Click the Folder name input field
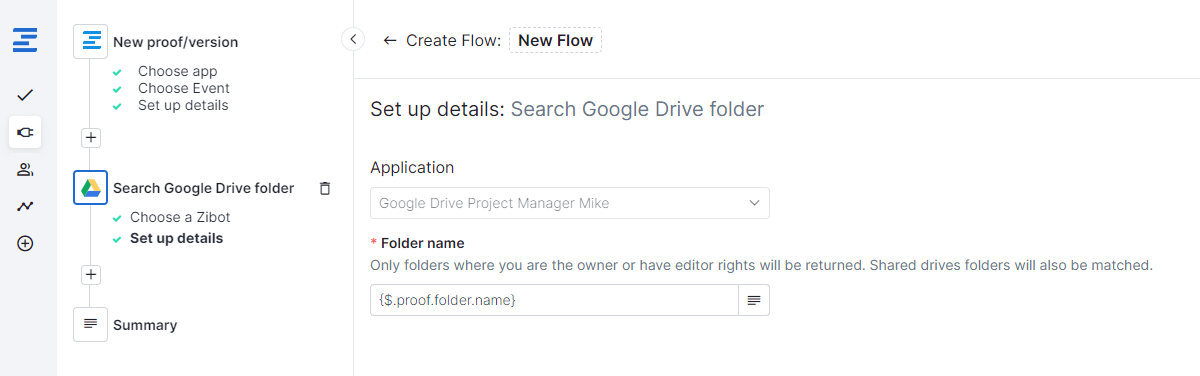 coord(554,300)
